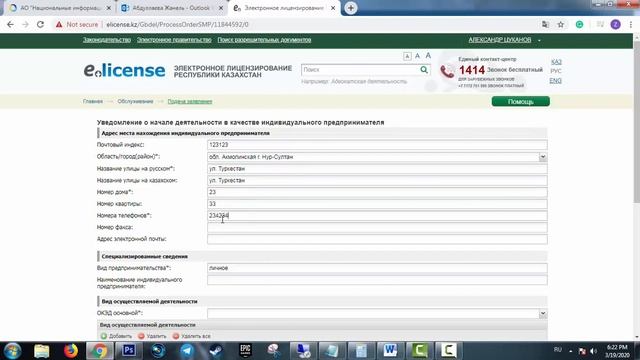This screenshot has width=640, height=360.
Task: Bookmark this page with the star
Action: click(561, 24)
